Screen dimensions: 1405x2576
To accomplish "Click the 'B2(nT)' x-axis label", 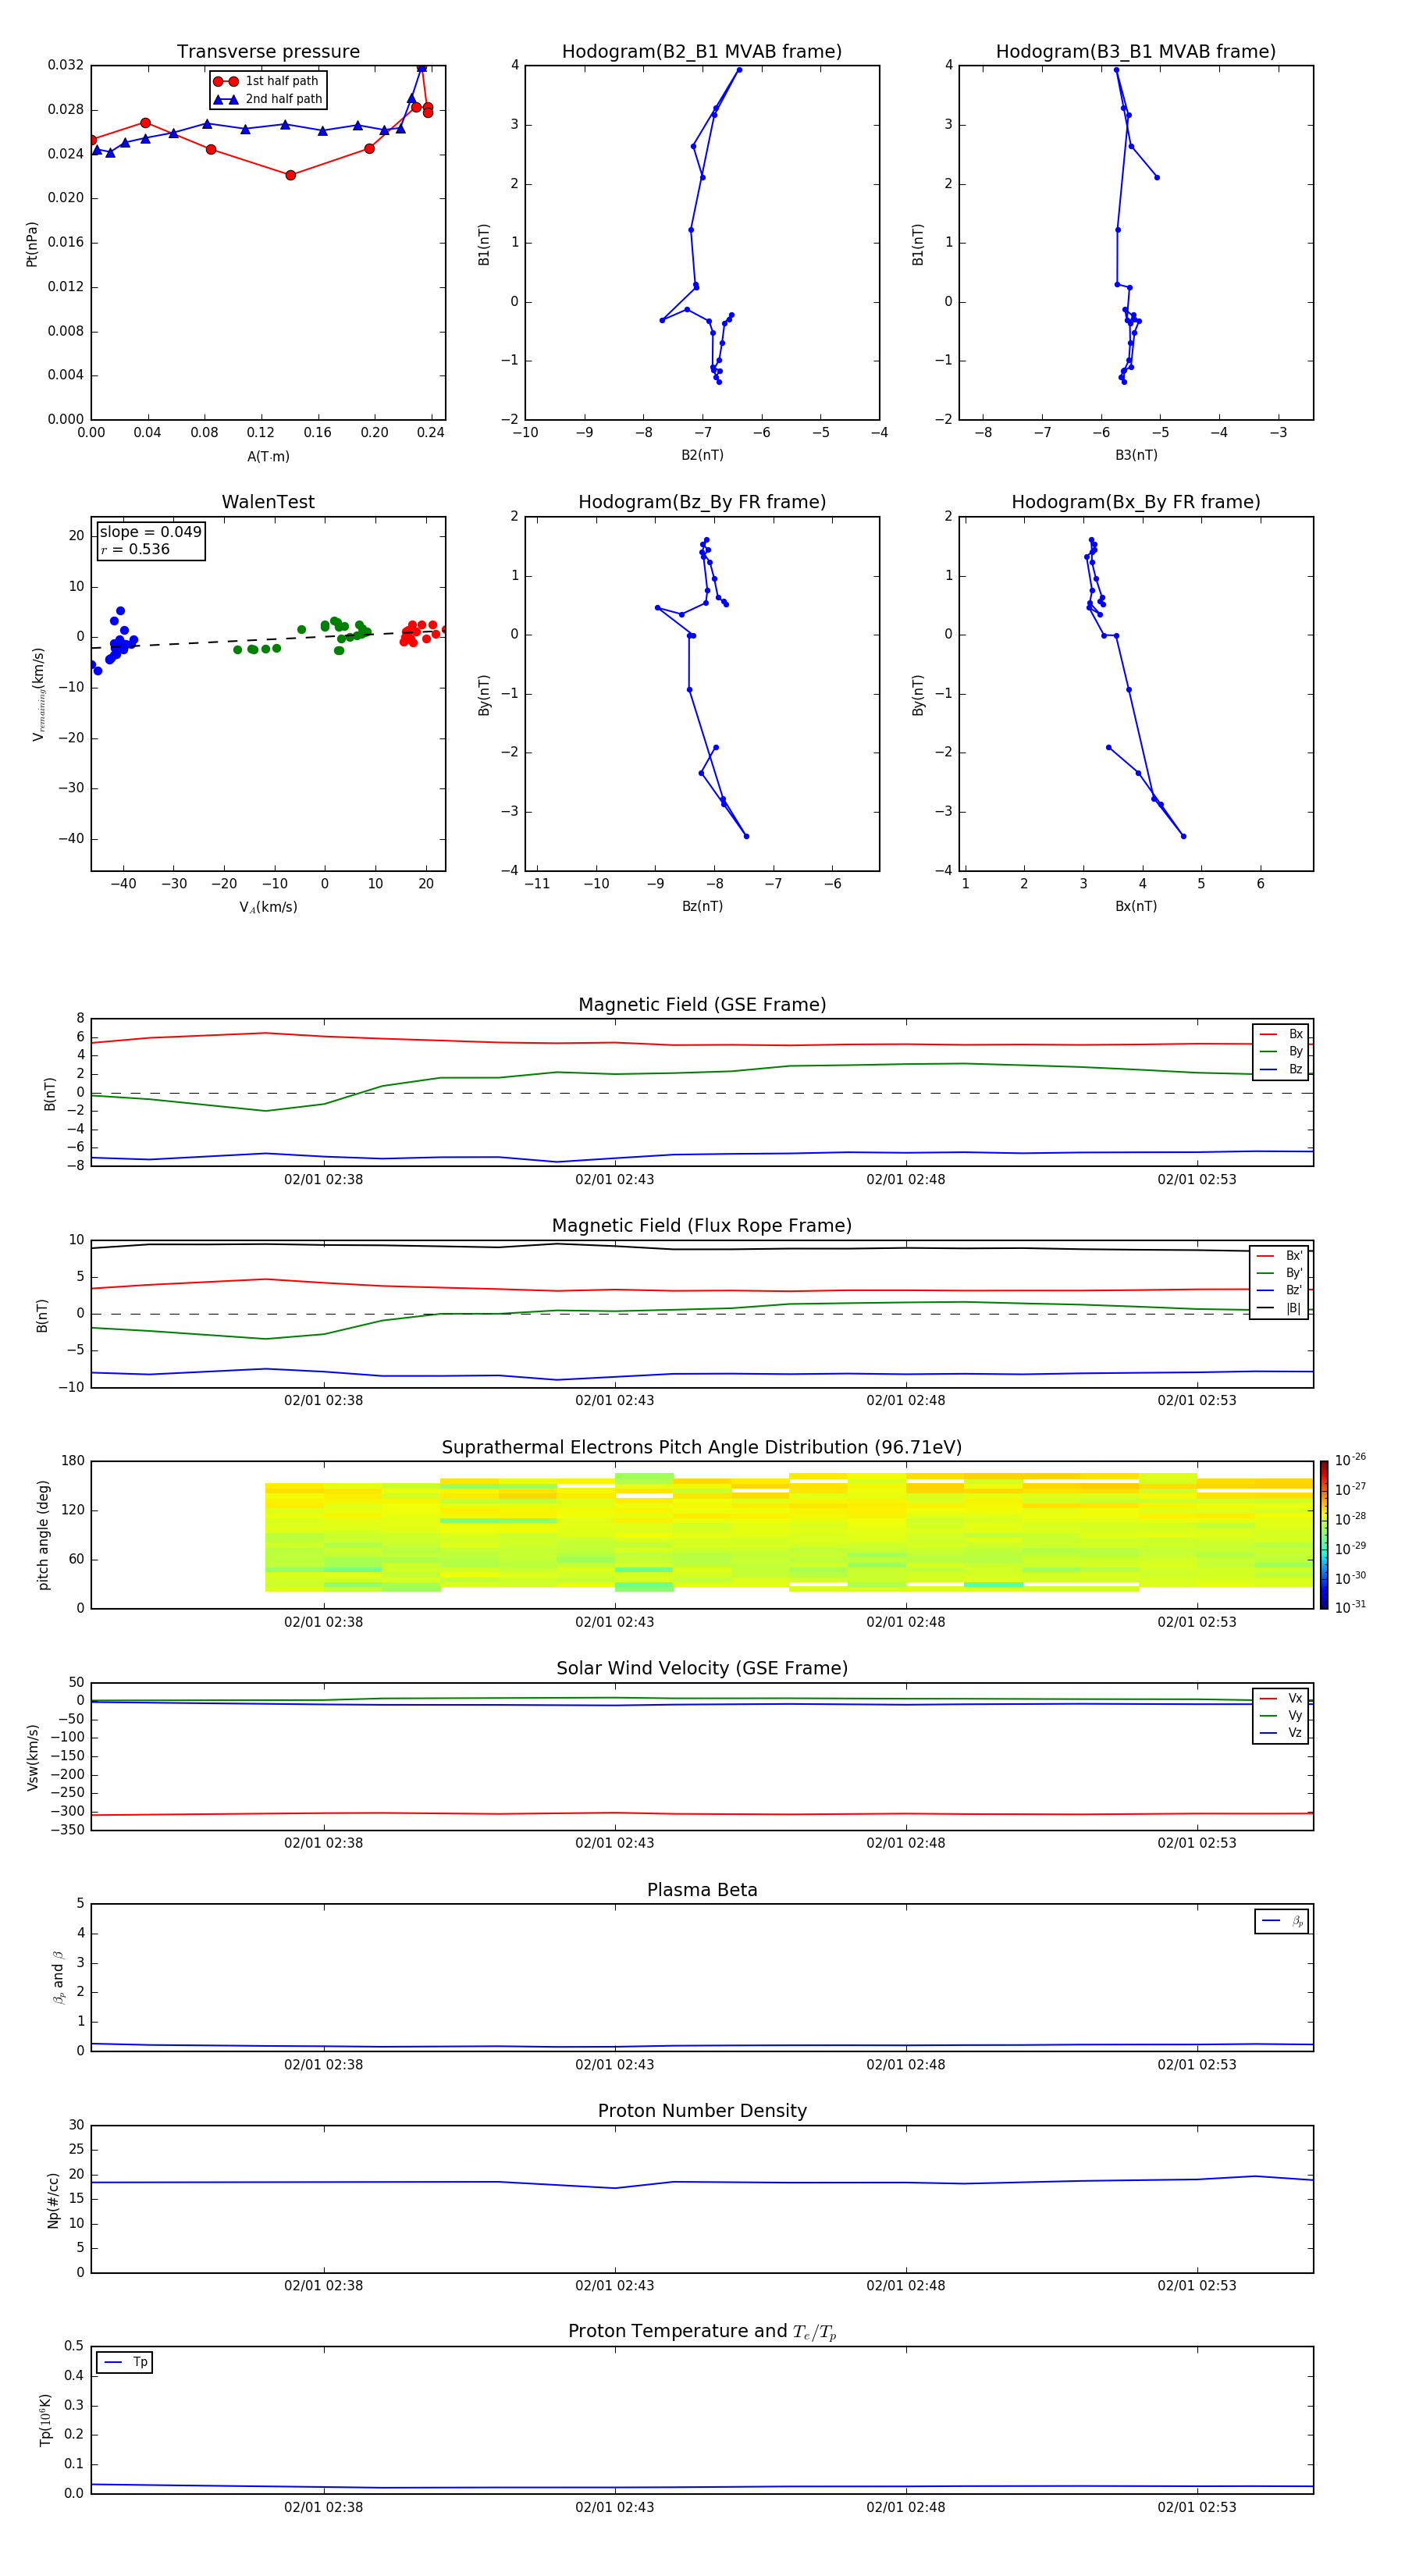I will tap(702, 455).
